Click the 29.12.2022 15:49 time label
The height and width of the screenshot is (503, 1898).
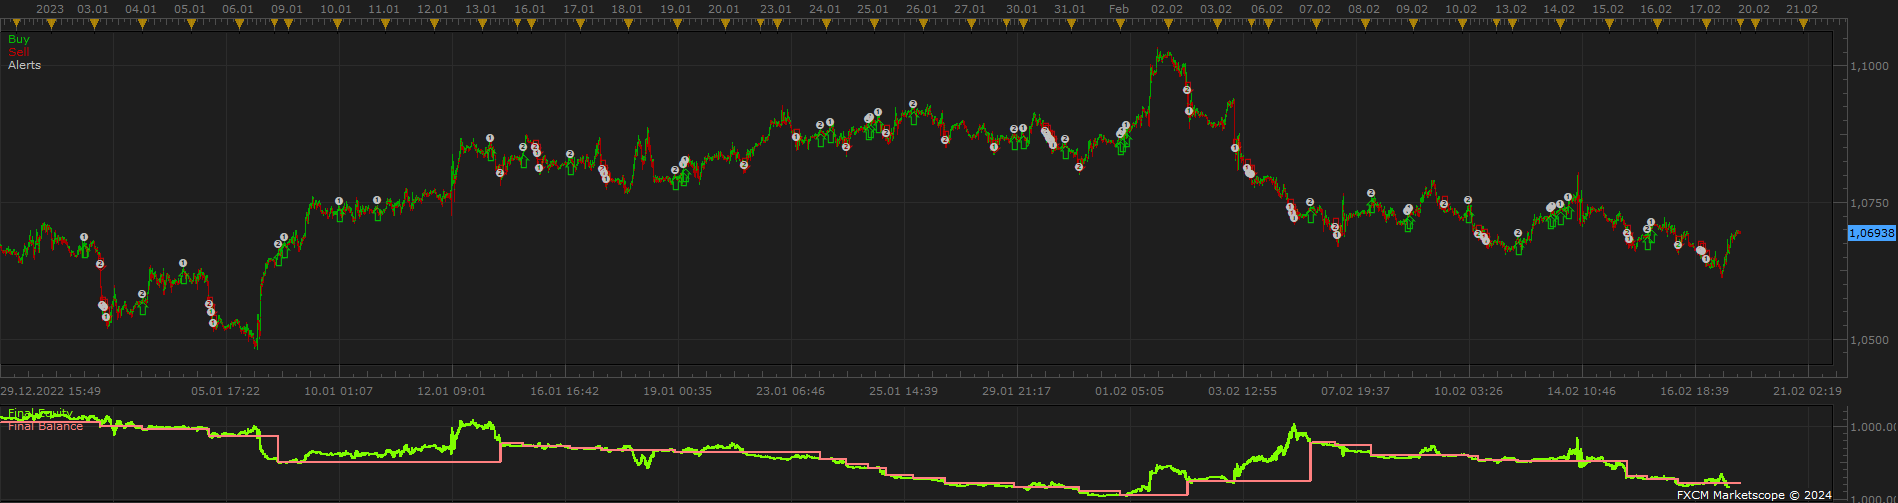coord(51,391)
